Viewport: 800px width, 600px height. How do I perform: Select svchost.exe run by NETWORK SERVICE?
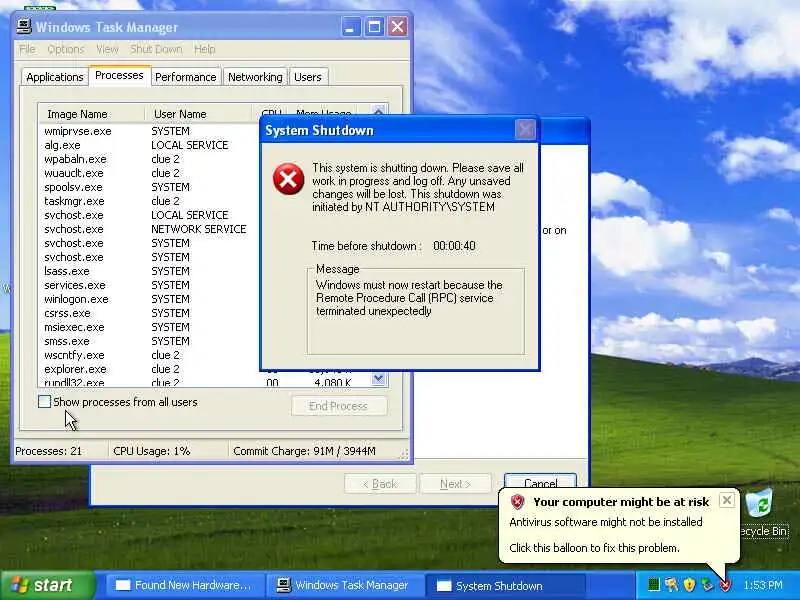pos(148,229)
